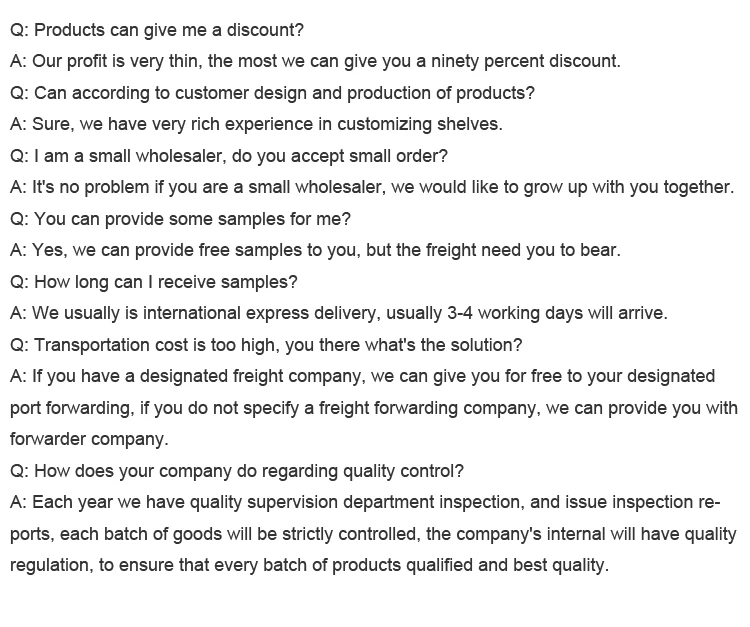Click the line starting "If you have a designated freight company"

point(363,376)
